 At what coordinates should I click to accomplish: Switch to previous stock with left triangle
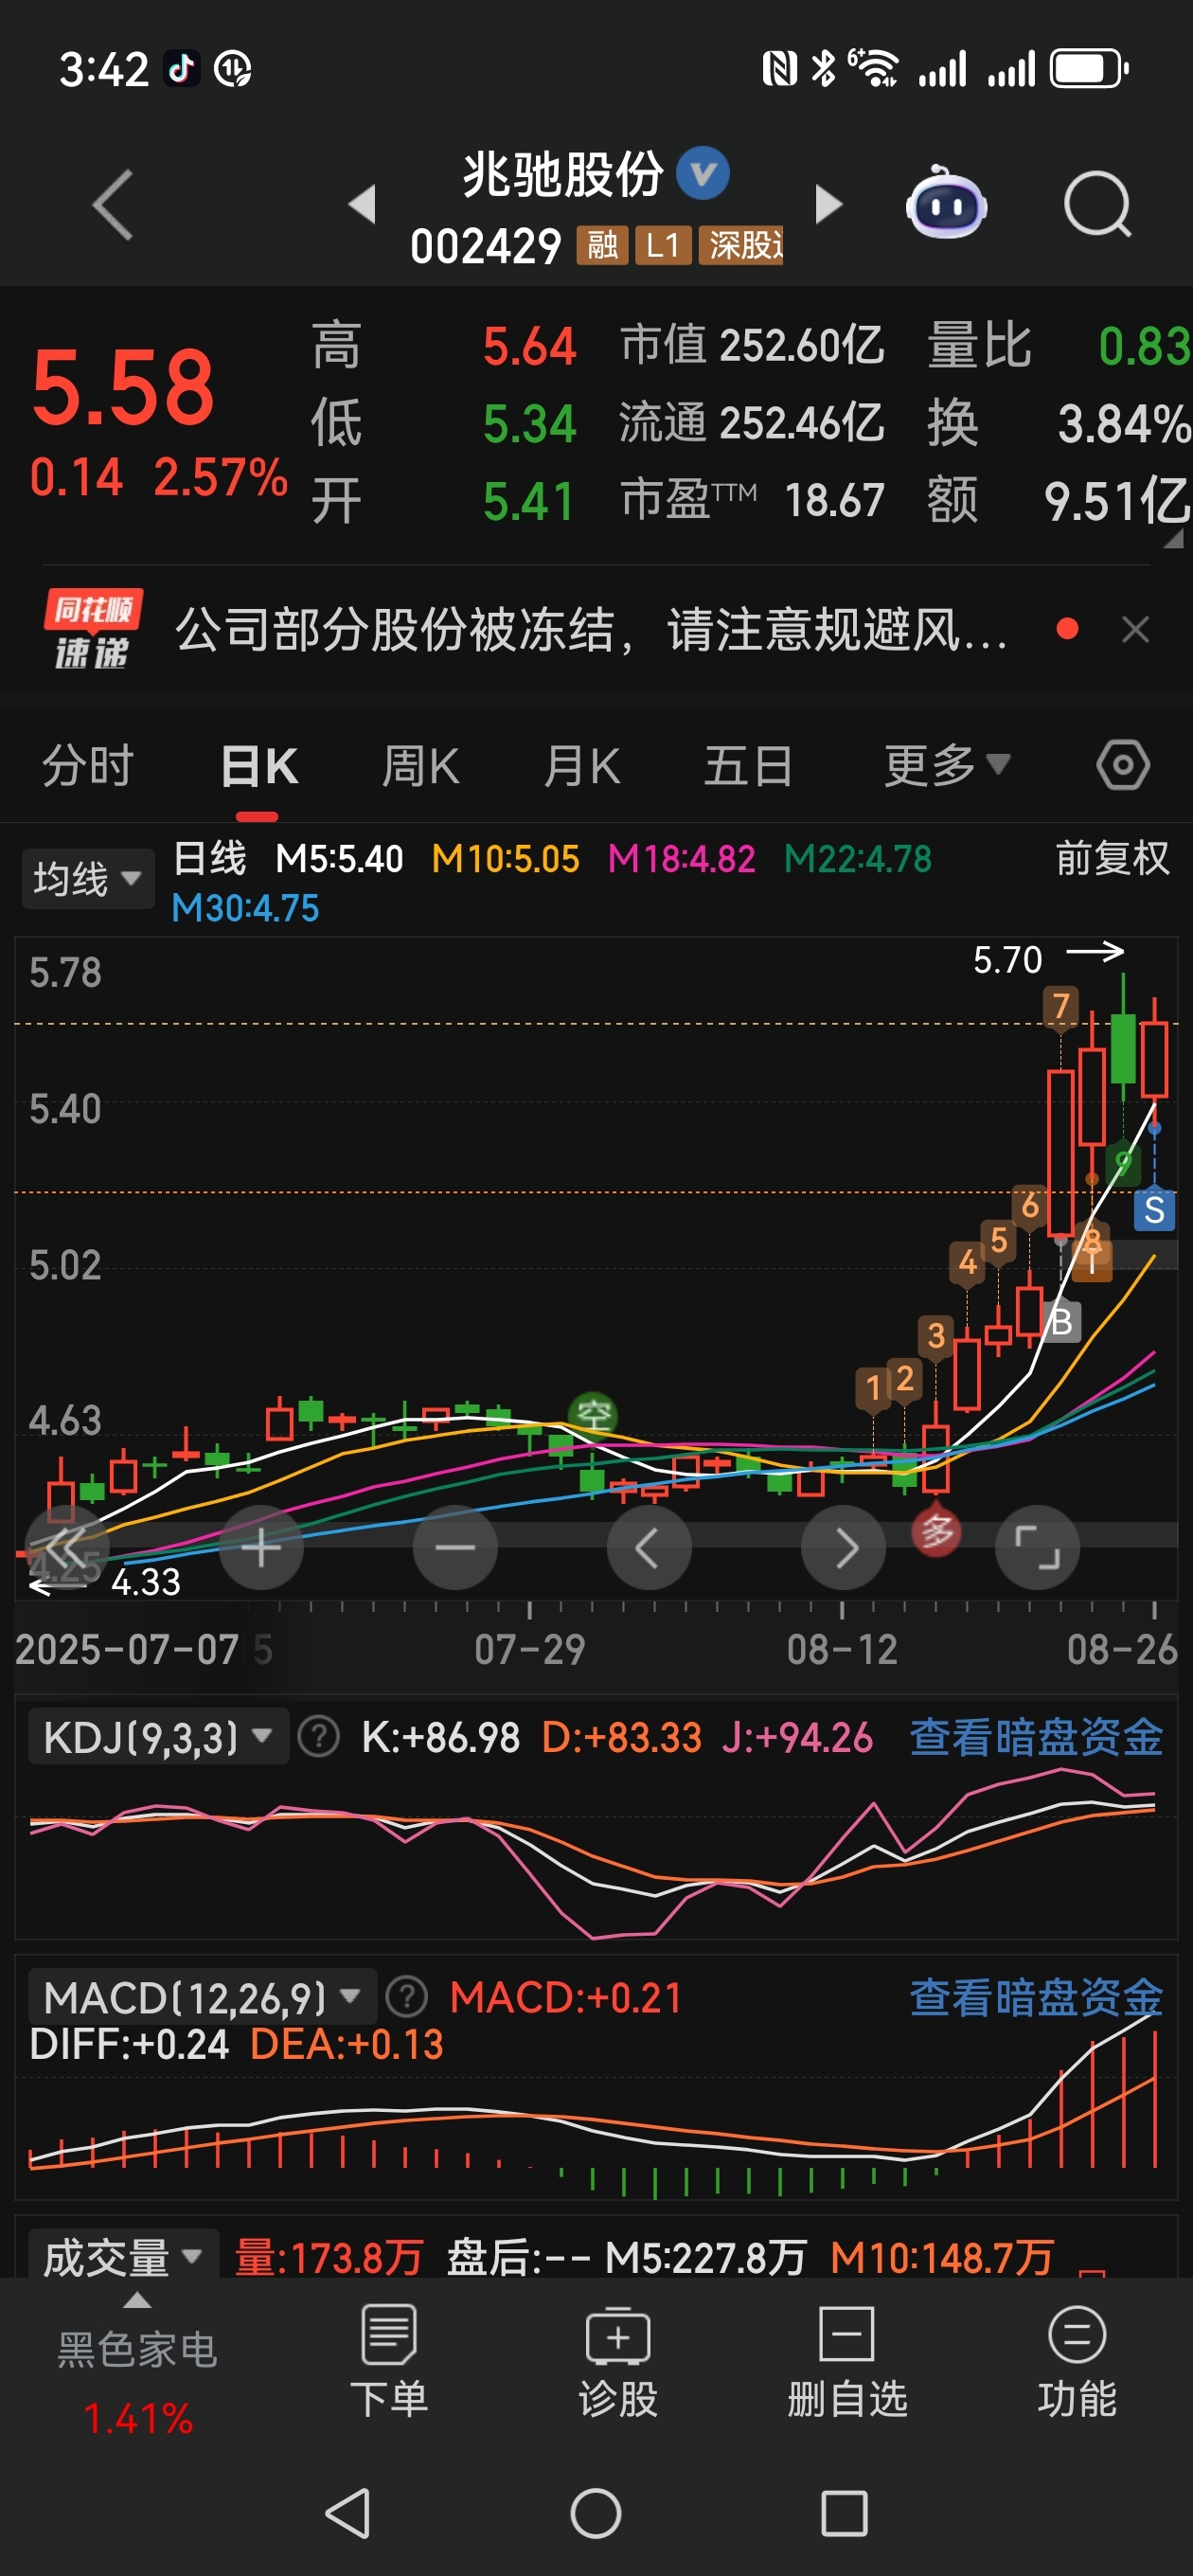tap(362, 204)
